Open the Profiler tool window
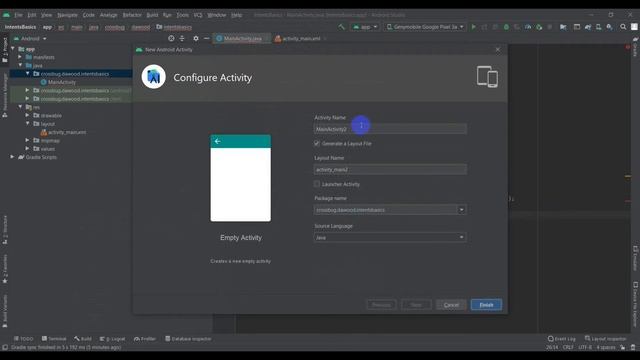The image size is (640, 360). click(145, 339)
